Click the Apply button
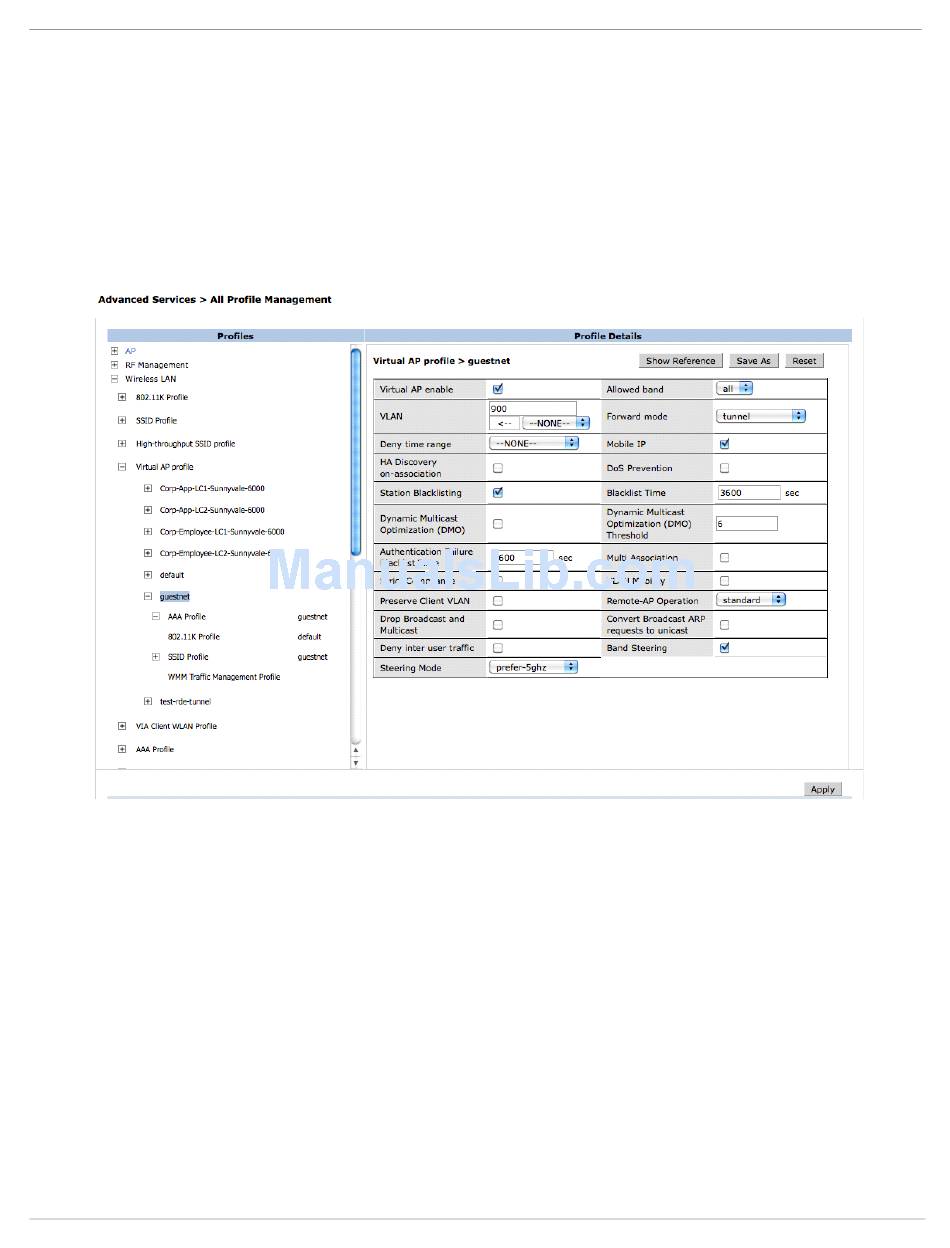950x1248 pixels. point(822,789)
